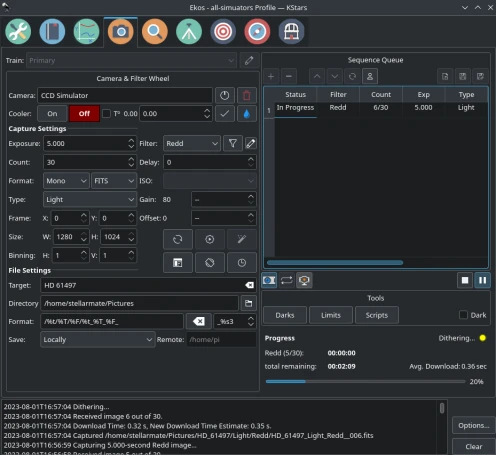Click the log vertical scrollbar handle
496x455 pixels.
pos(442,408)
